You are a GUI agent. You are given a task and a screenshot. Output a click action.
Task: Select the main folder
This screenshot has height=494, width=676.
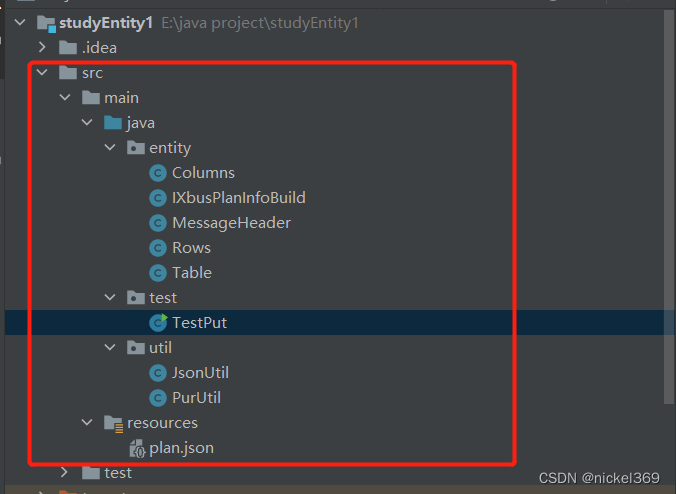coord(121,98)
